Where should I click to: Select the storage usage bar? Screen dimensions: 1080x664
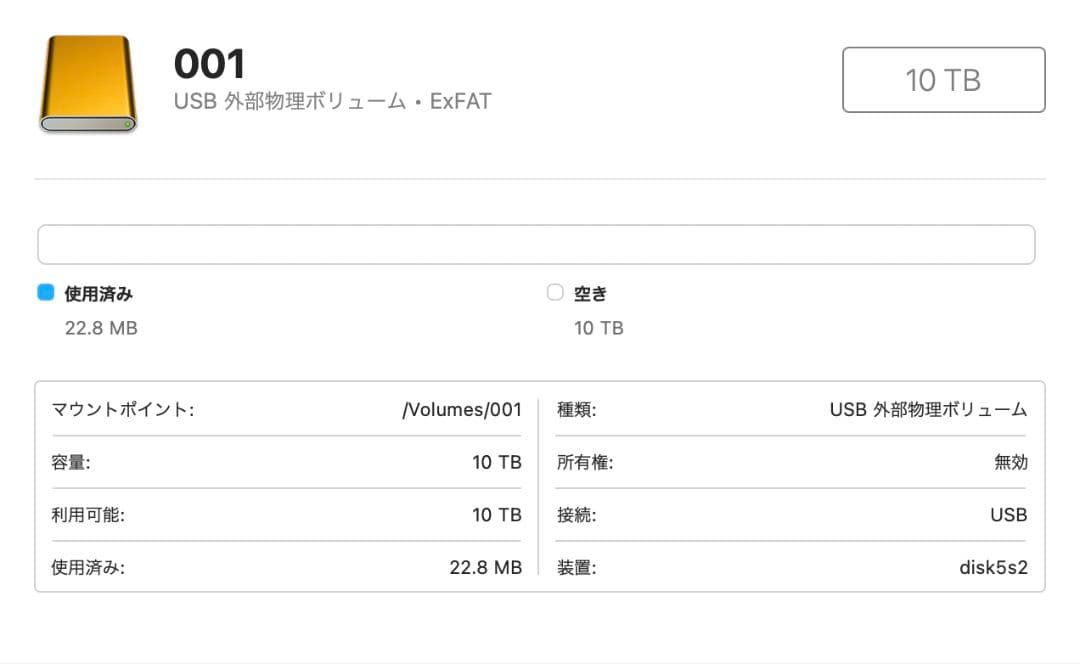point(535,243)
